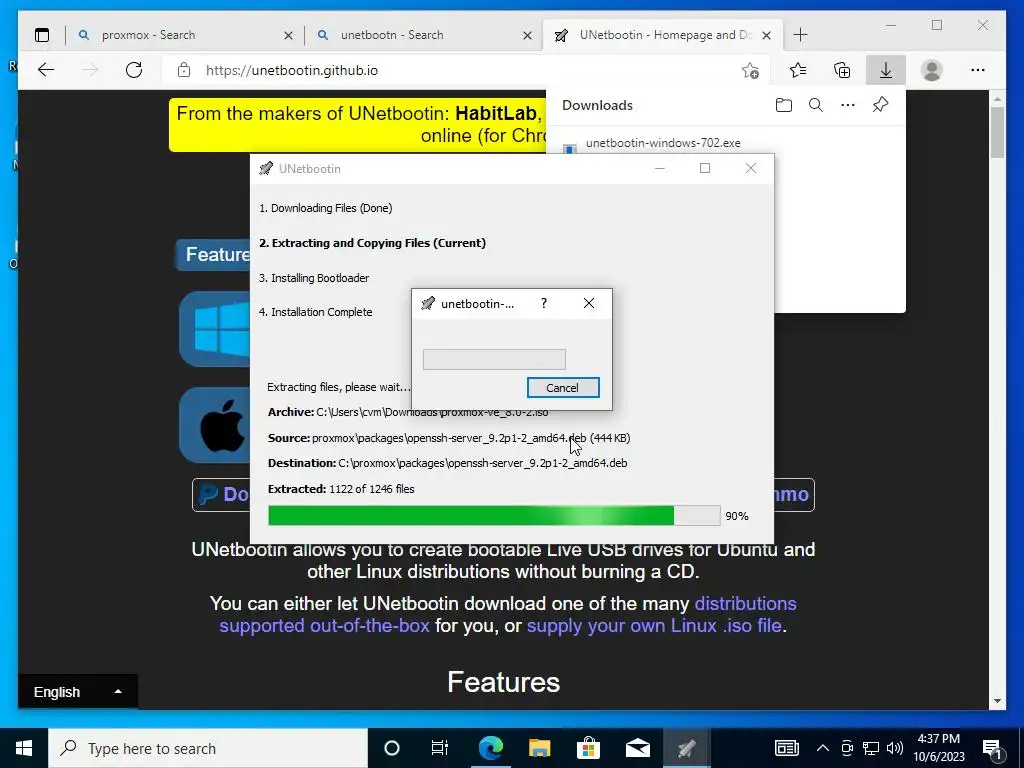Close the unetbootn - Search tab
1024x768 pixels.
click(527, 35)
